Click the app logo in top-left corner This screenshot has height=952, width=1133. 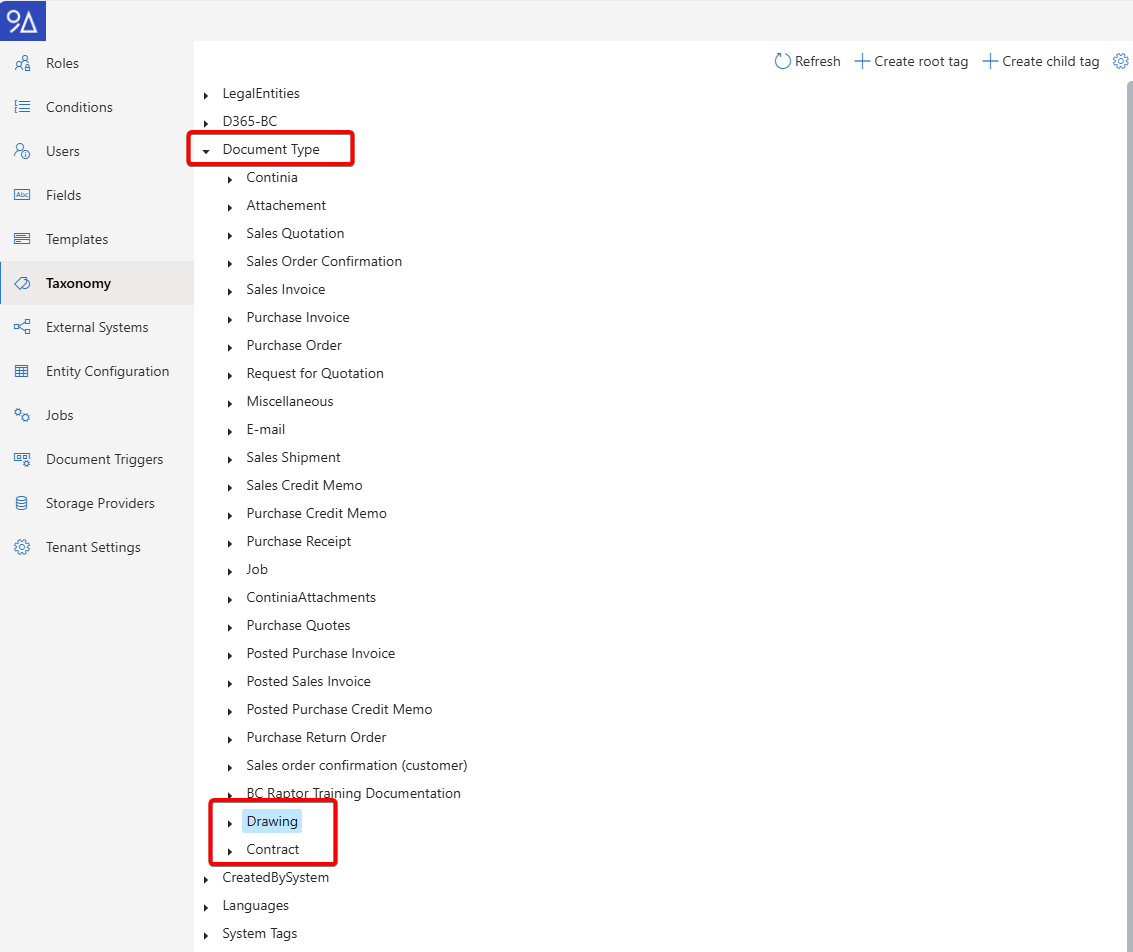tap(23, 21)
